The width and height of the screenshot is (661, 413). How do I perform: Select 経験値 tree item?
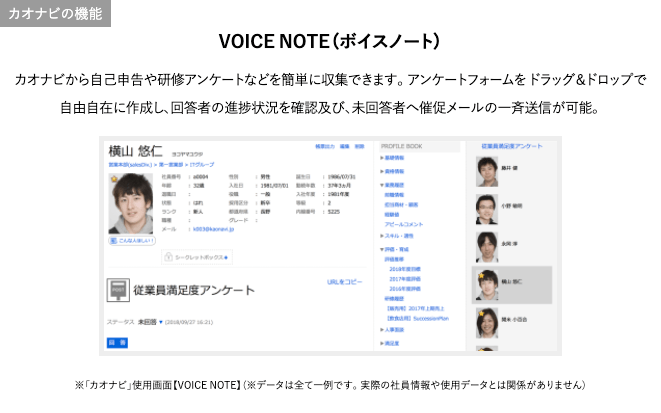click(x=392, y=215)
